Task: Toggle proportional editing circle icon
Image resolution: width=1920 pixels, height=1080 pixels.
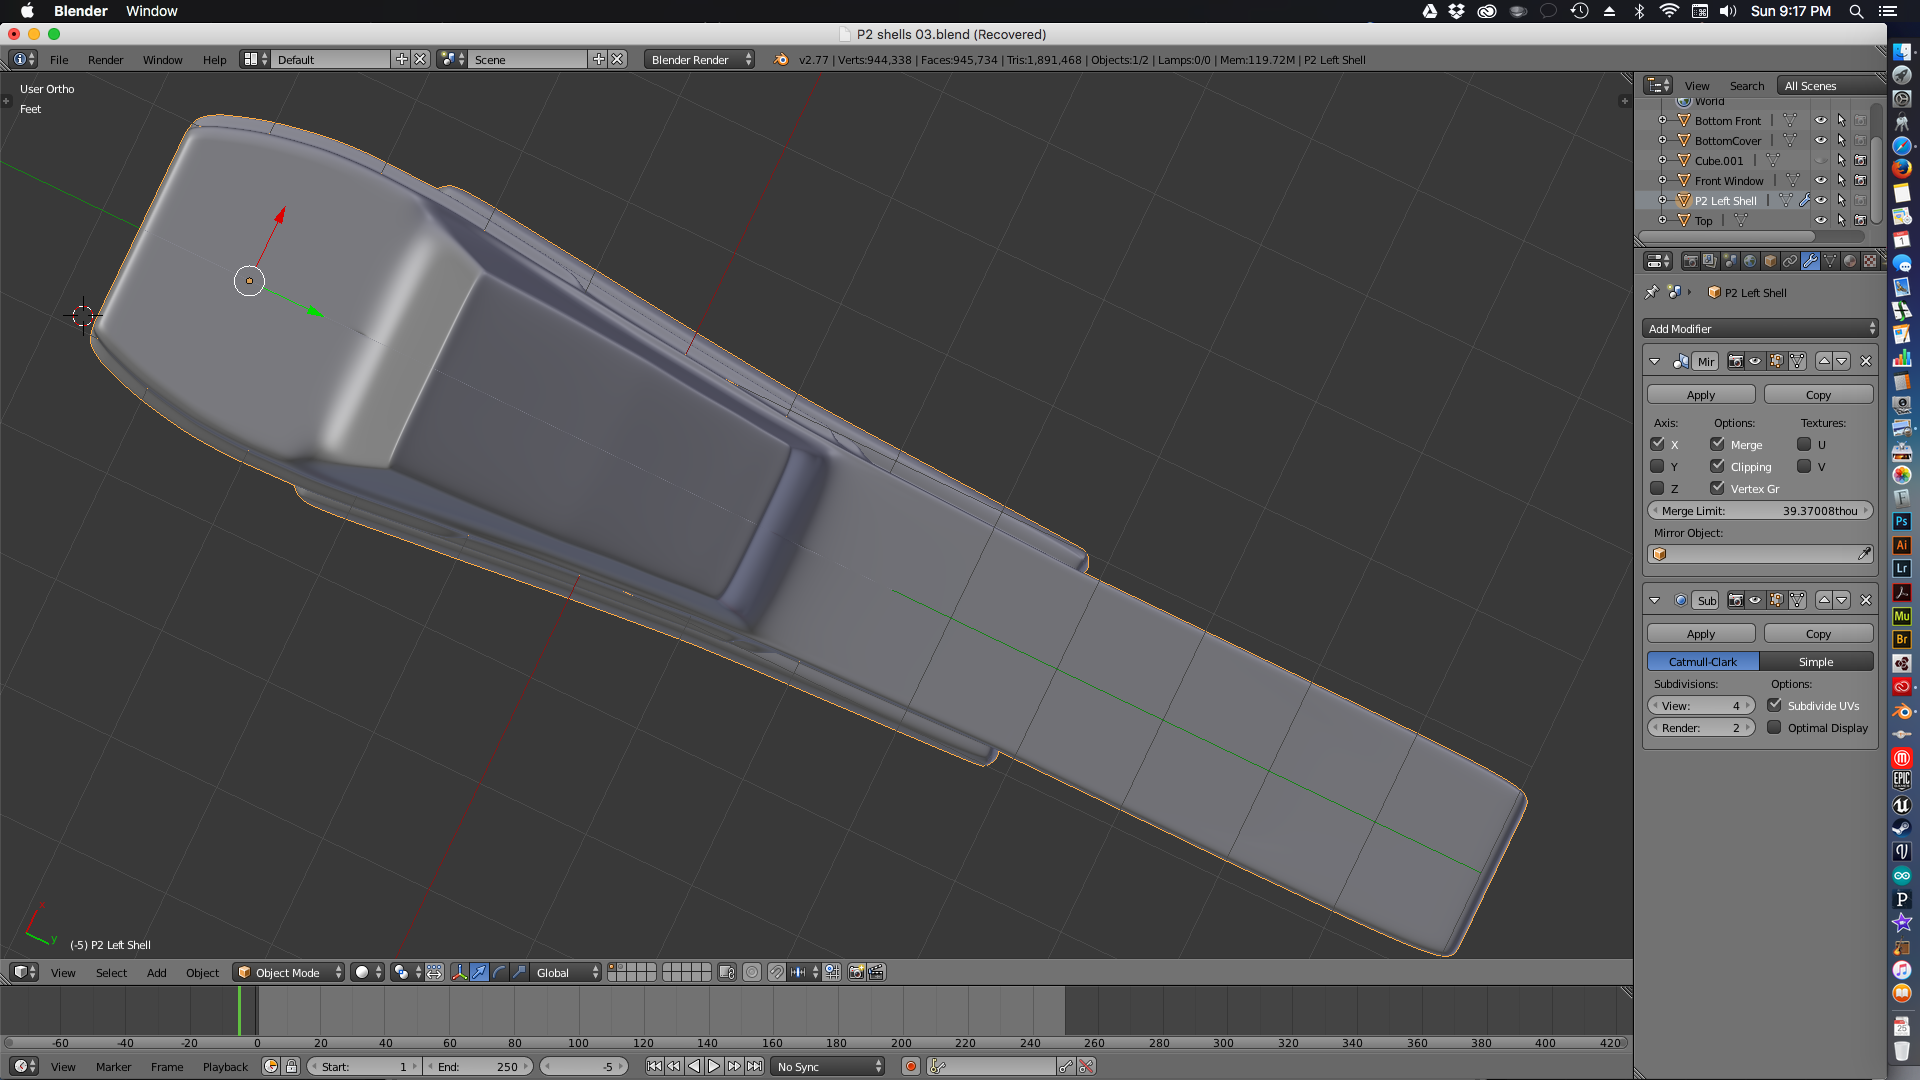Action: coord(752,972)
